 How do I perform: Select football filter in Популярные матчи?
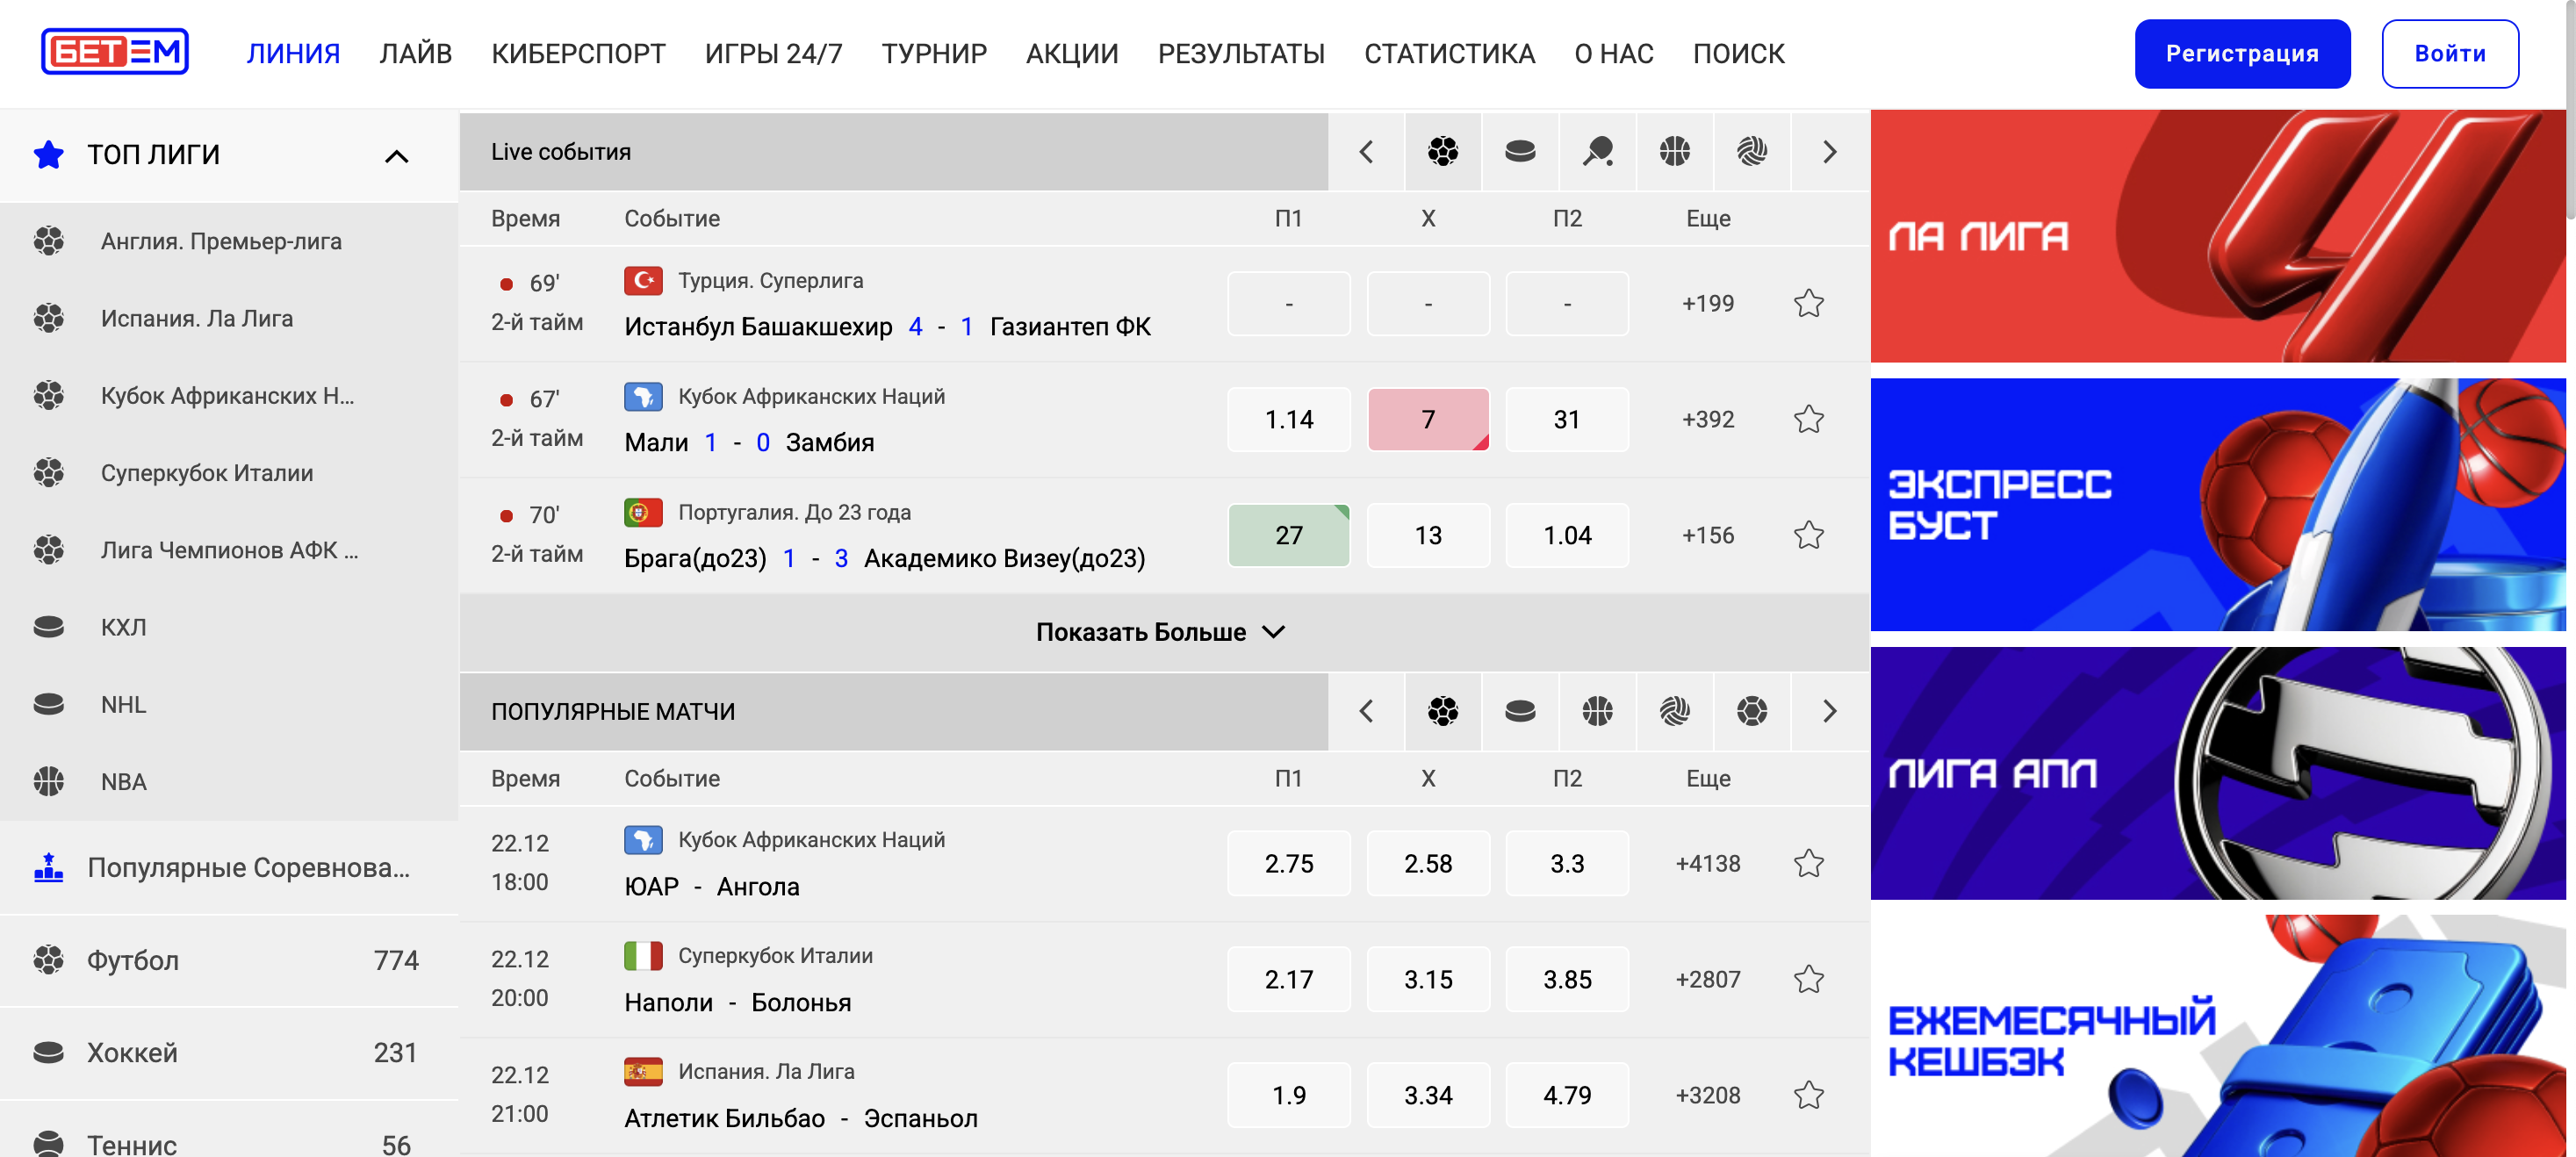pos(1442,711)
